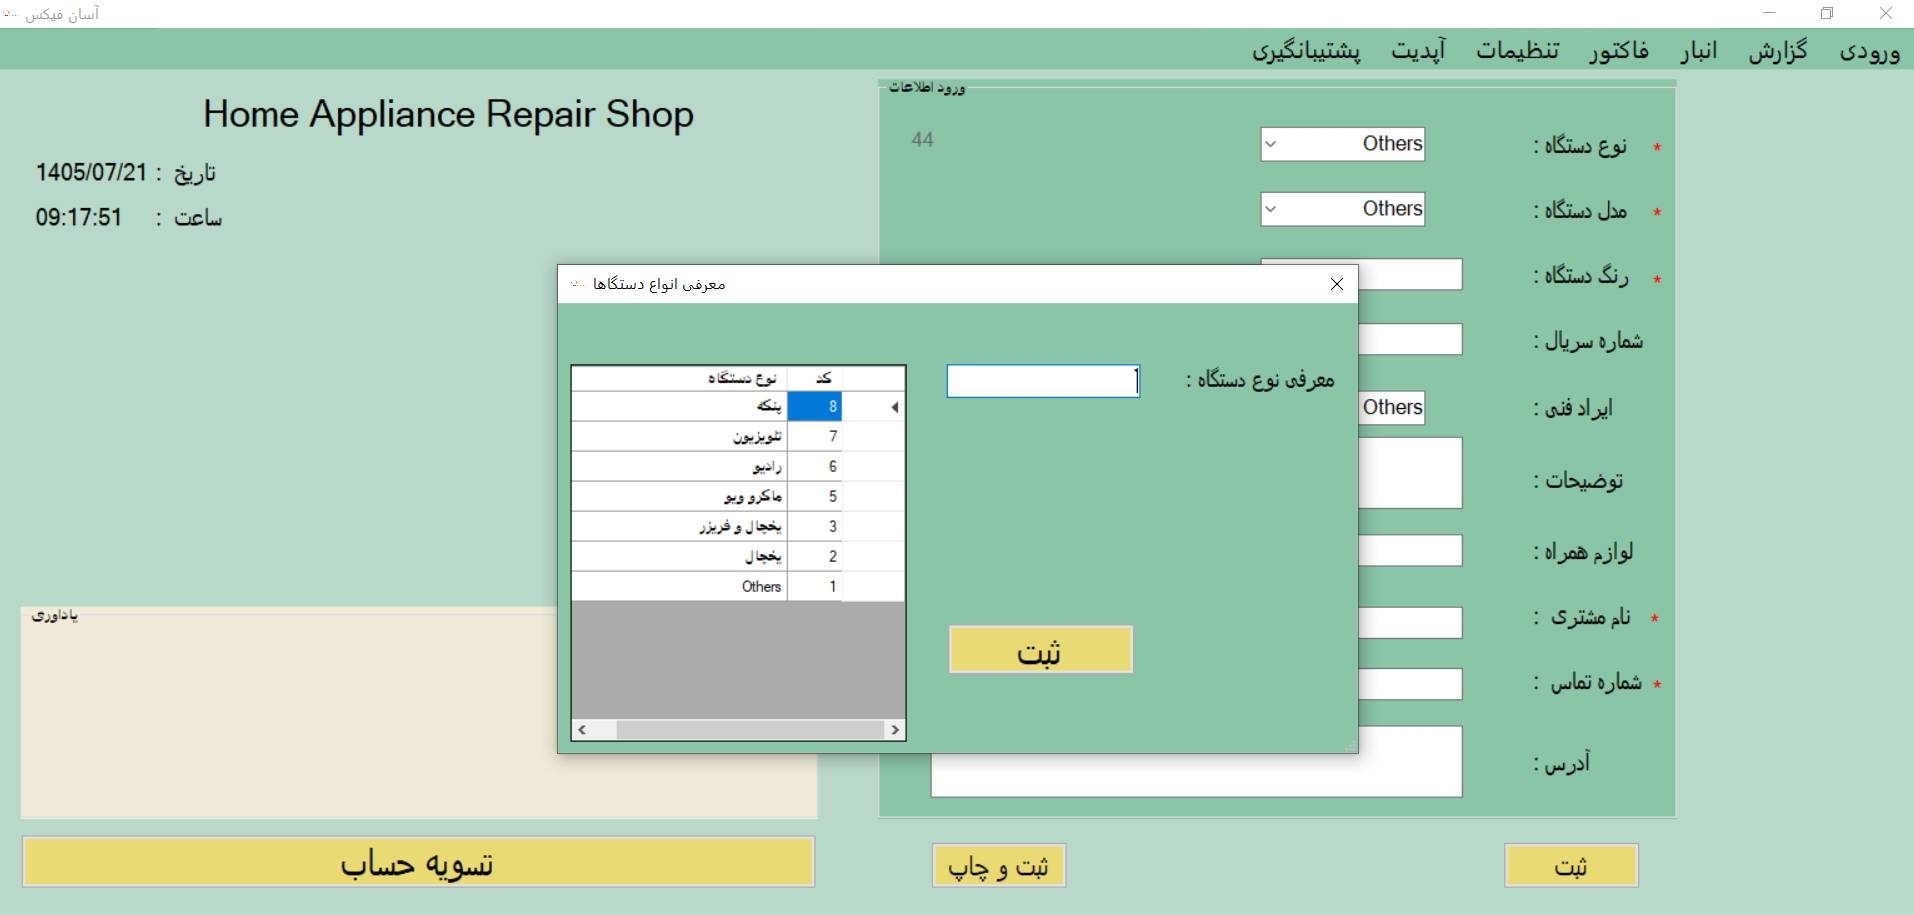Click the معرفی نوع دستگاه input field
The image size is (1914, 915).
pyautogui.click(x=1043, y=381)
